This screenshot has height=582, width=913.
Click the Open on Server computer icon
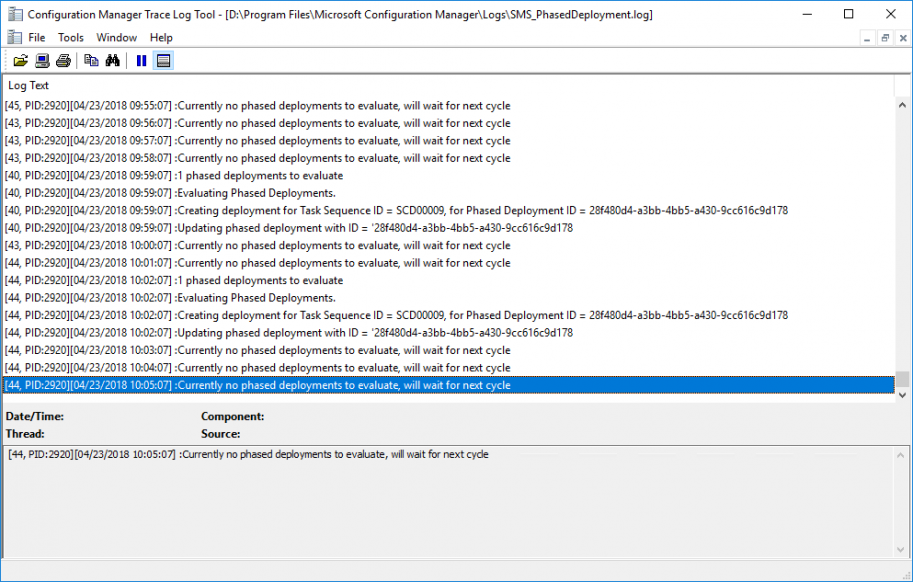coord(42,61)
